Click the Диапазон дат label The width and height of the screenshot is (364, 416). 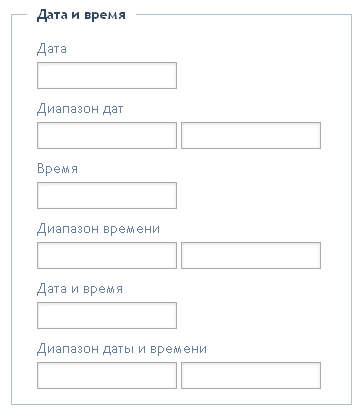(x=80, y=109)
